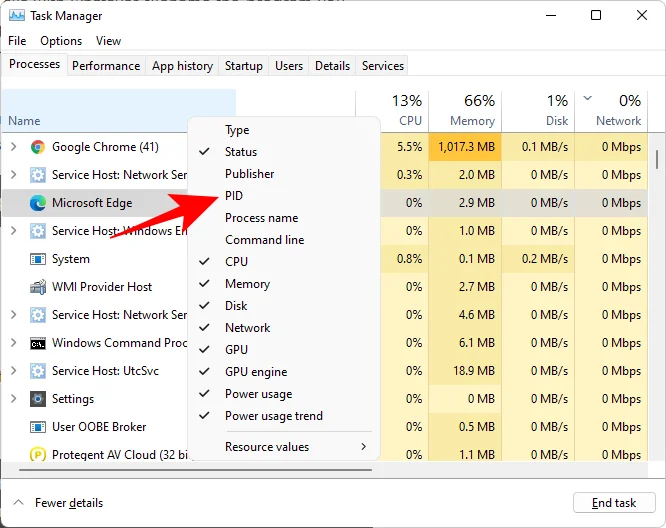Click the vertical scrollbar thumb
This screenshot has width=666, height=528.
657,159
